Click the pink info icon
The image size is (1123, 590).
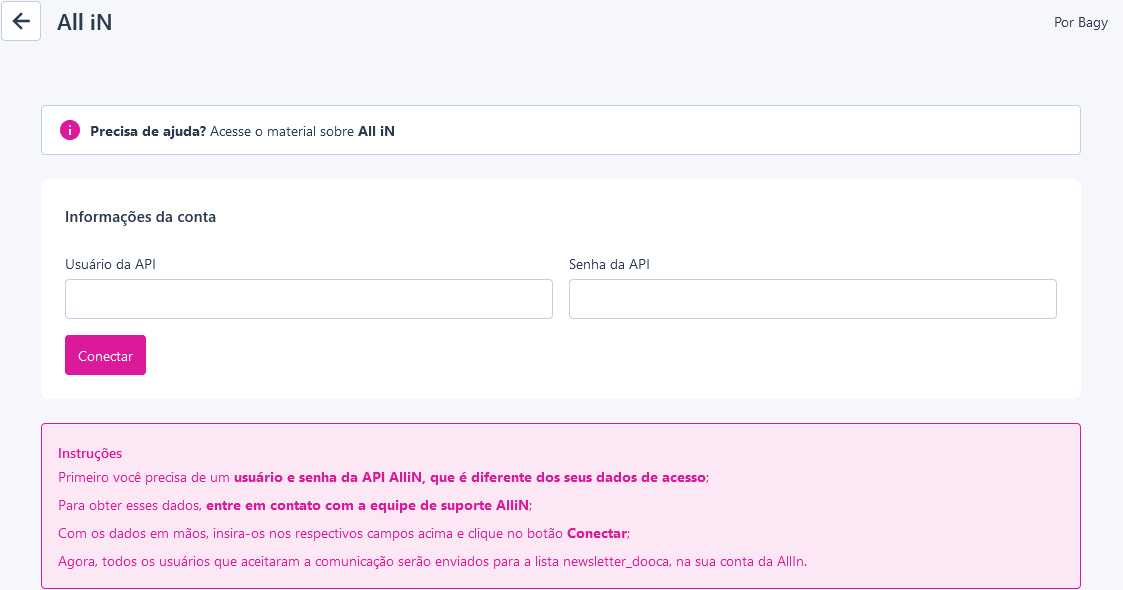(x=69, y=130)
